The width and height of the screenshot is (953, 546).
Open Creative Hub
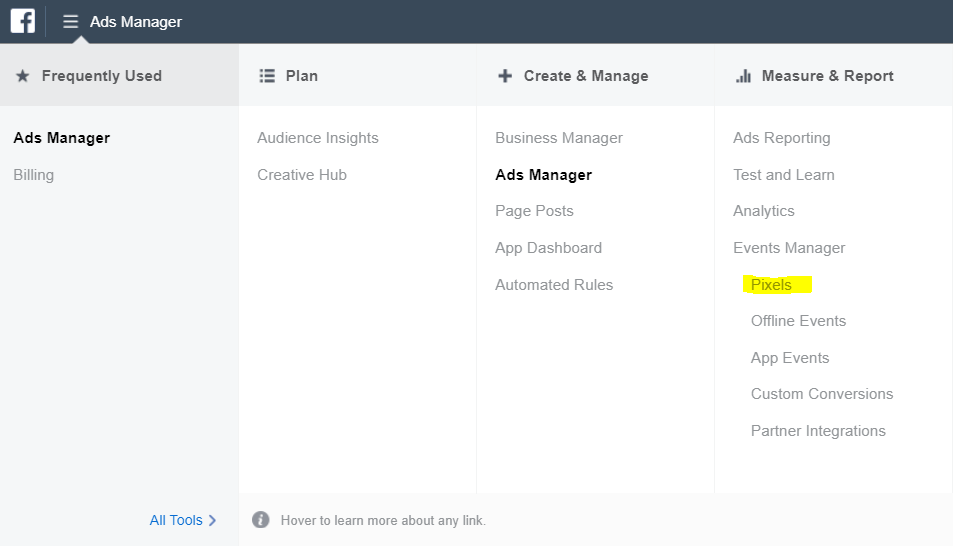(301, 175)
